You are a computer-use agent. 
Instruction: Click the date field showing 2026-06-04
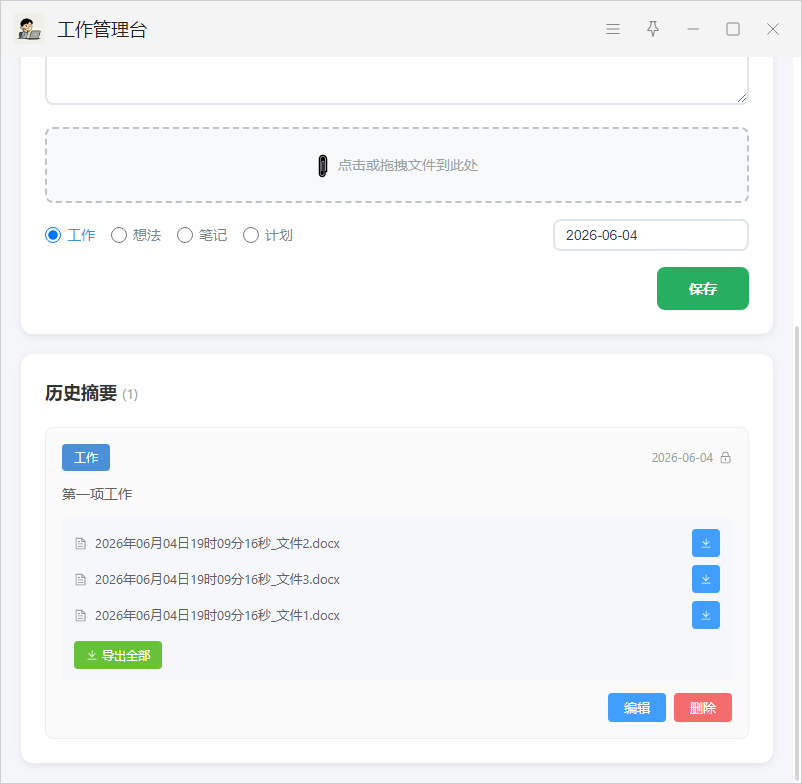[651, 235]
